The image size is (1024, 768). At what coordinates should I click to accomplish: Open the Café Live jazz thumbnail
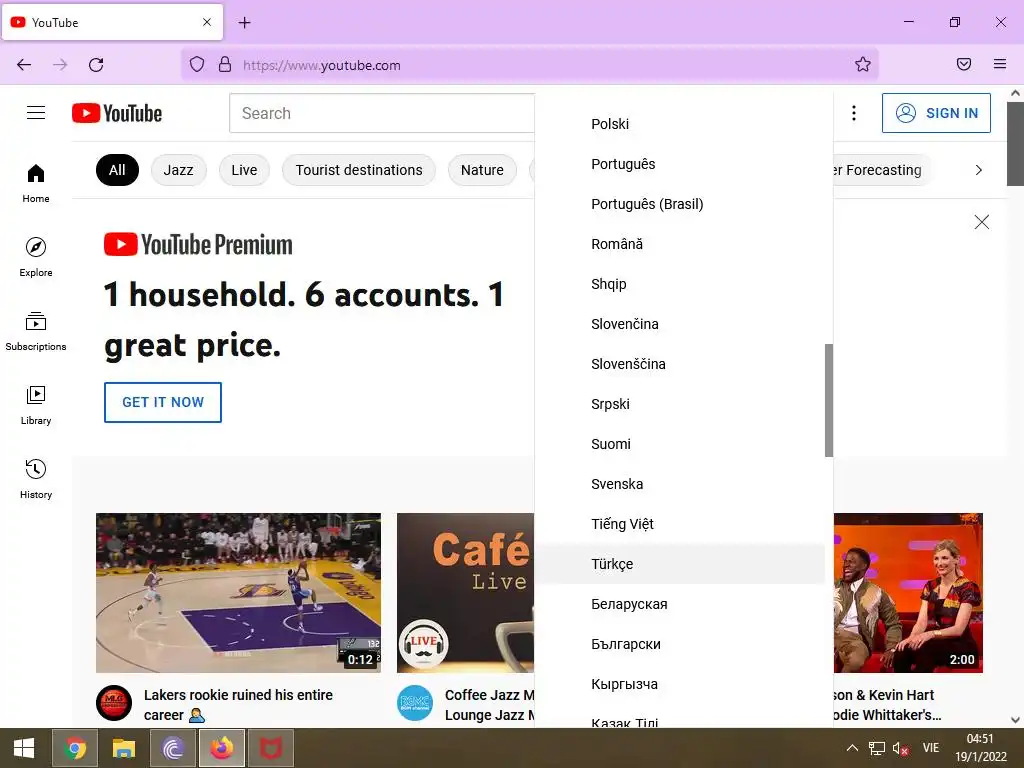[466, 593]
